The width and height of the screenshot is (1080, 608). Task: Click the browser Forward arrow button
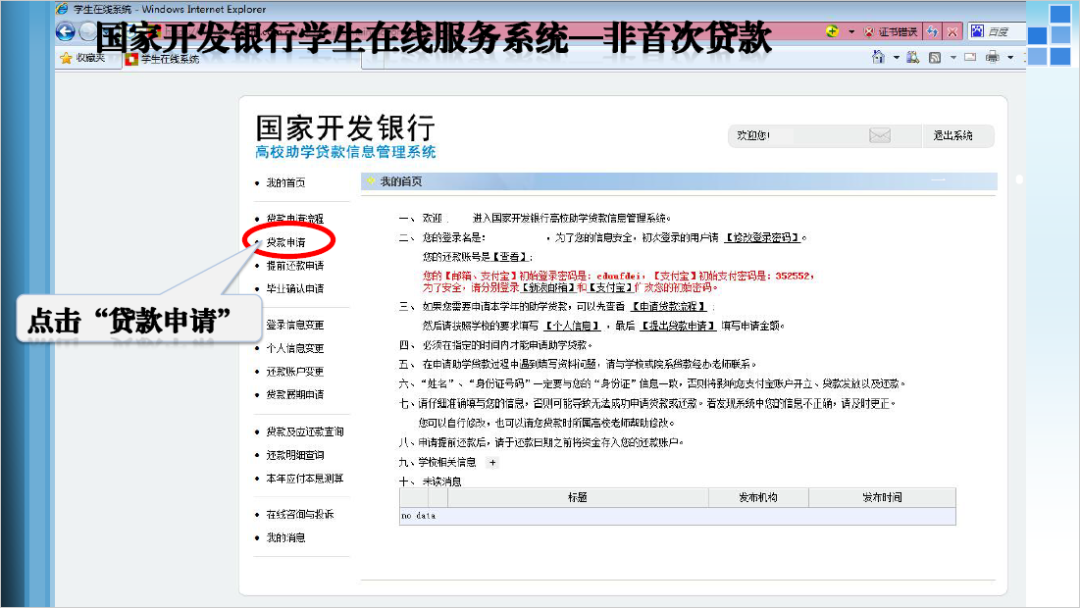click(x=87, y=31)
